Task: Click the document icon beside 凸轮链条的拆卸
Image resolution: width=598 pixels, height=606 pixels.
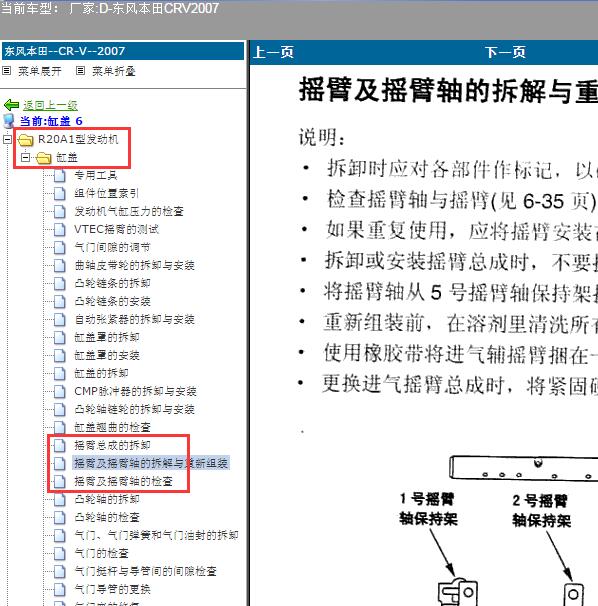Action: click(x=60, y=283)
